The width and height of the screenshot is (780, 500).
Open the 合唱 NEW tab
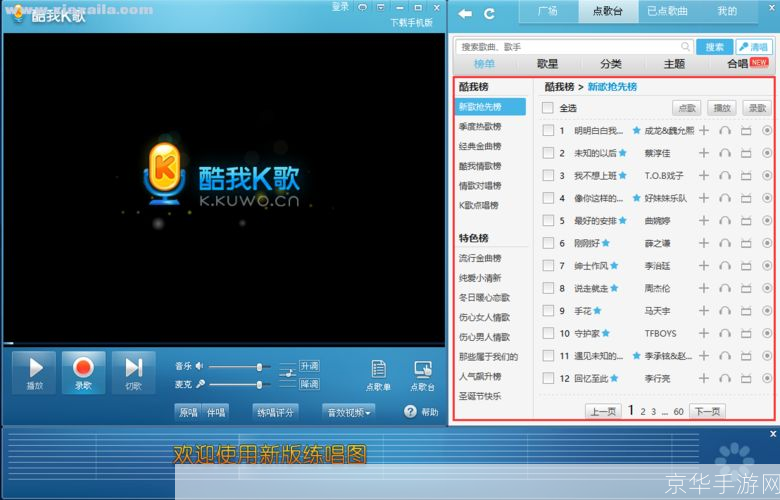click(x=747, y=64)
